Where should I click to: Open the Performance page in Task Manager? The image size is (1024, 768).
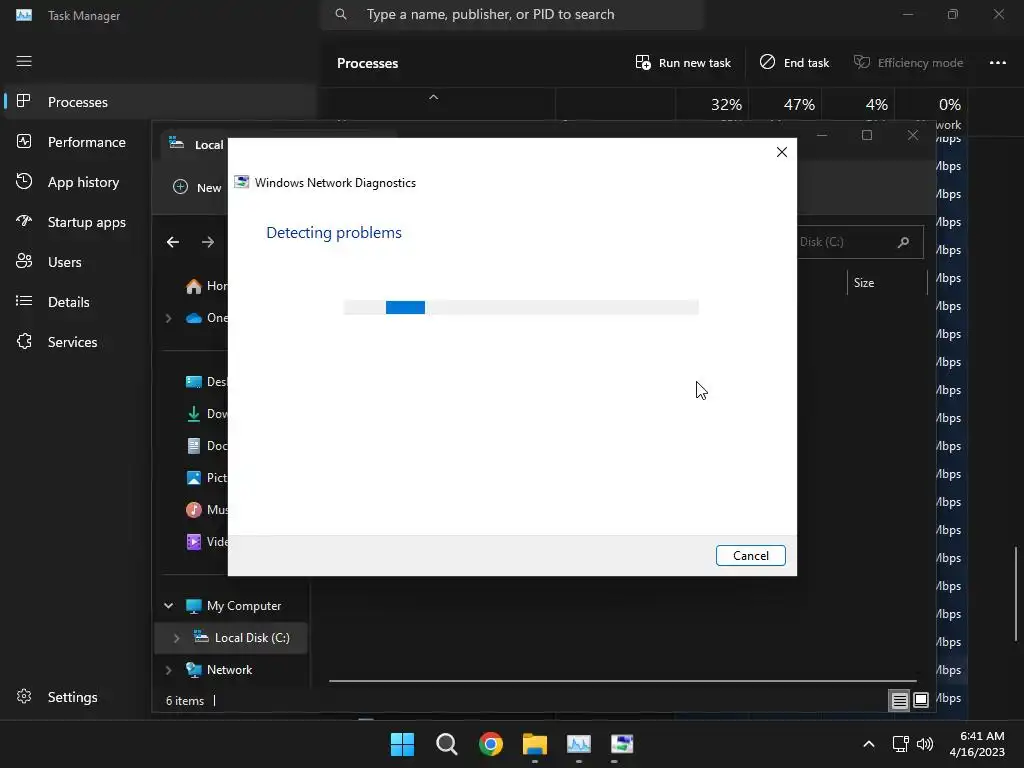(x=87, y=142)
